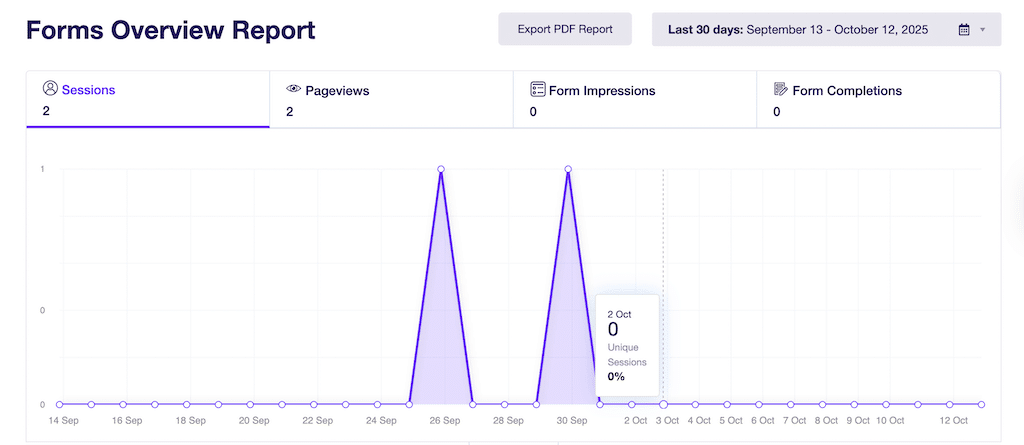Image resolution: width=1024 pixels, height=445 pixels.
Task: Click the 12 Oct data point
Action: click(981, 404)
